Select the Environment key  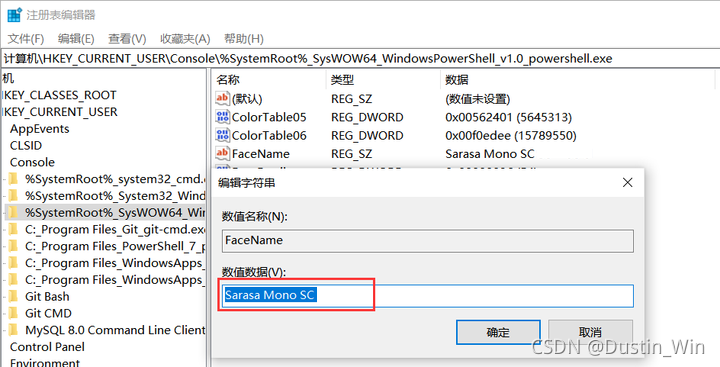click(45, 363)
